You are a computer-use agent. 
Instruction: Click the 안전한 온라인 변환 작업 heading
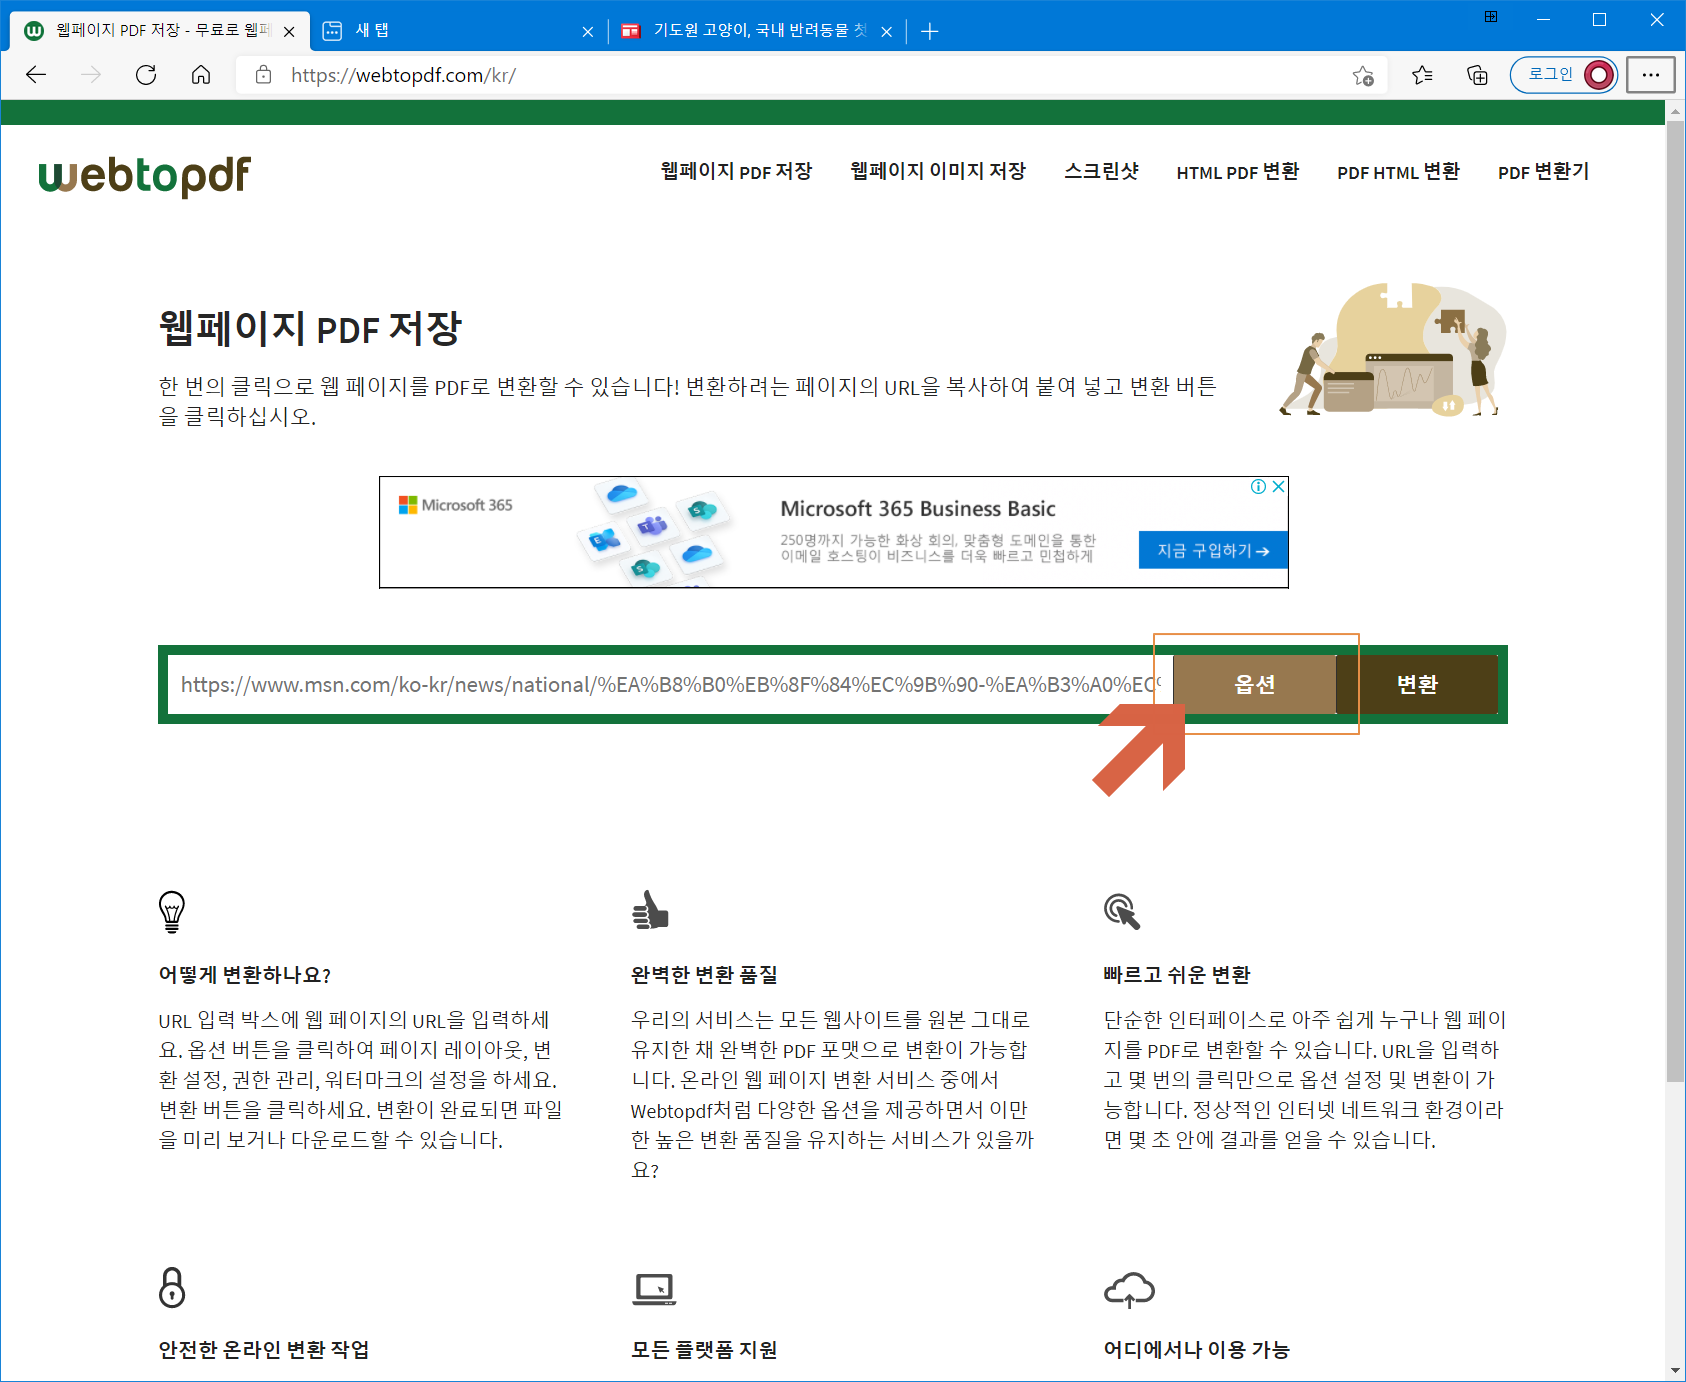(264, 1350)
